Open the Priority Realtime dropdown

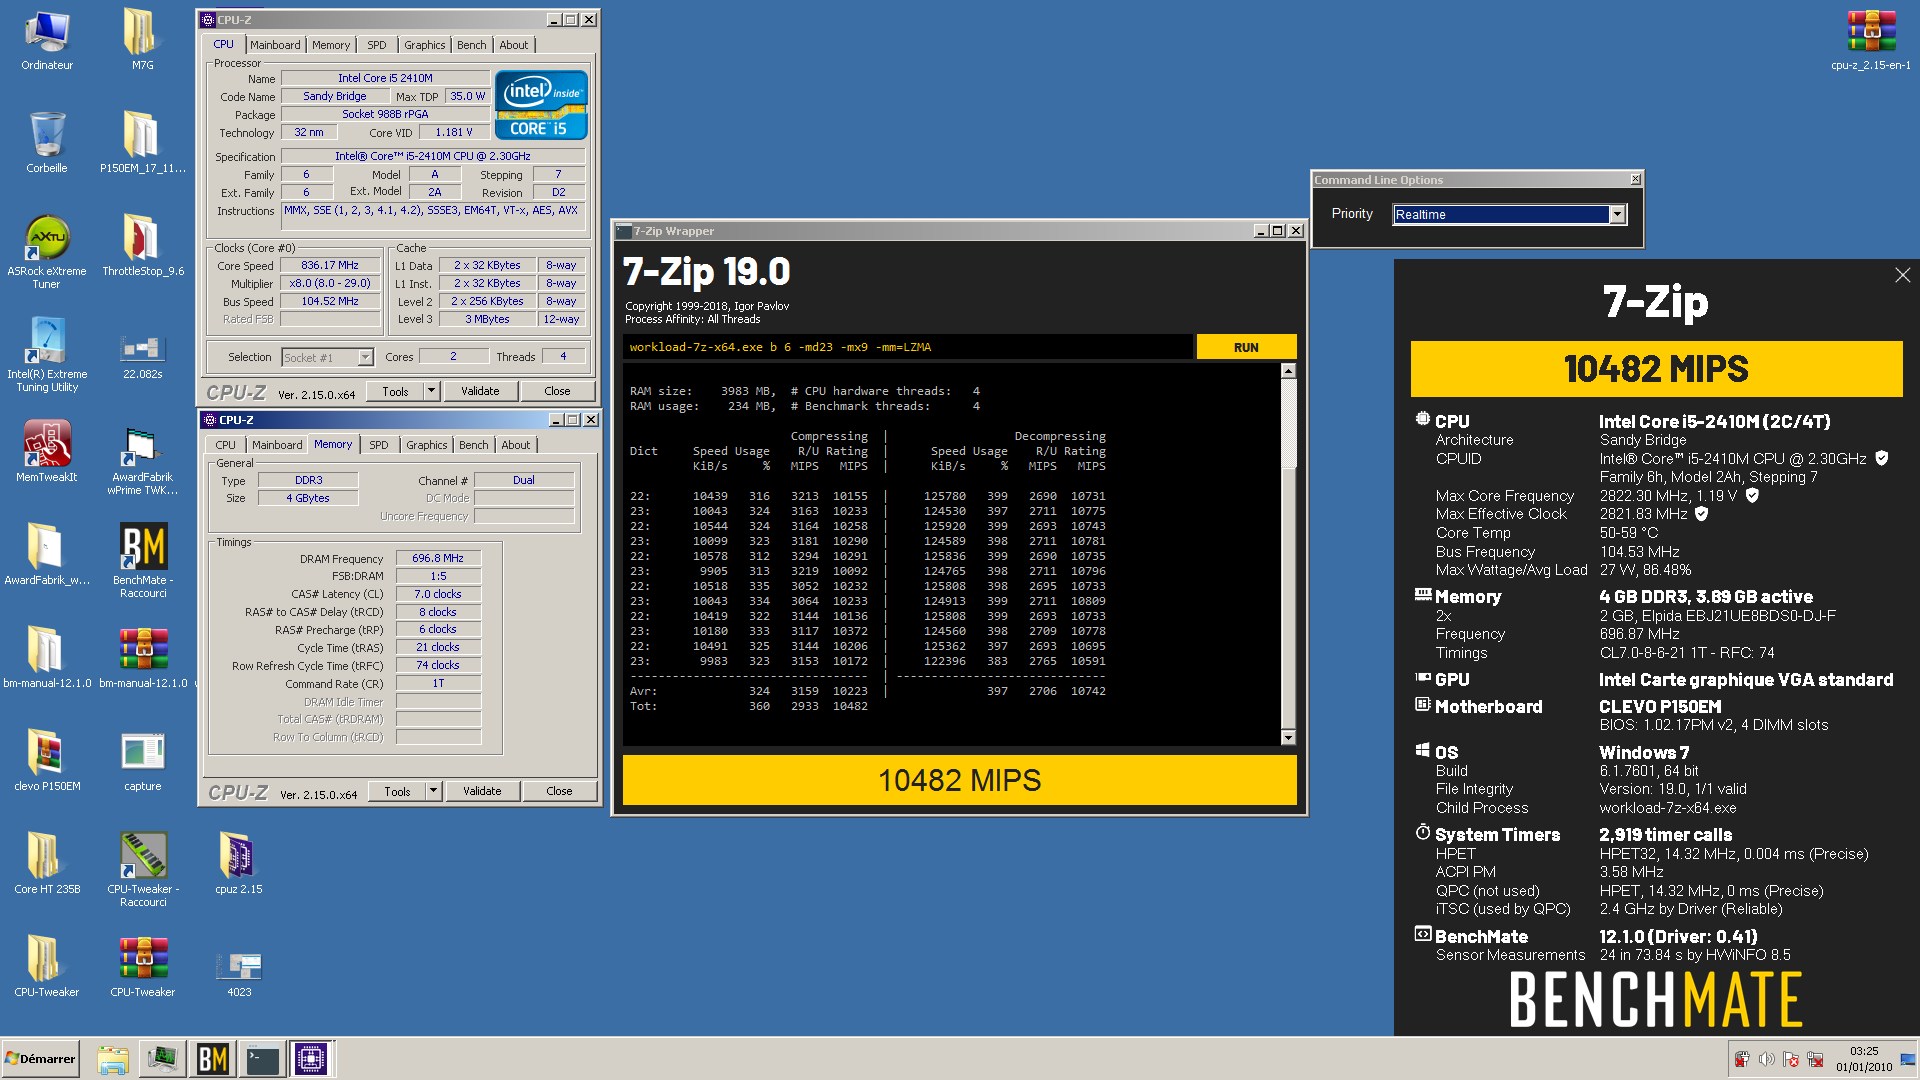pyautogui.click(x=1617, y=214)
